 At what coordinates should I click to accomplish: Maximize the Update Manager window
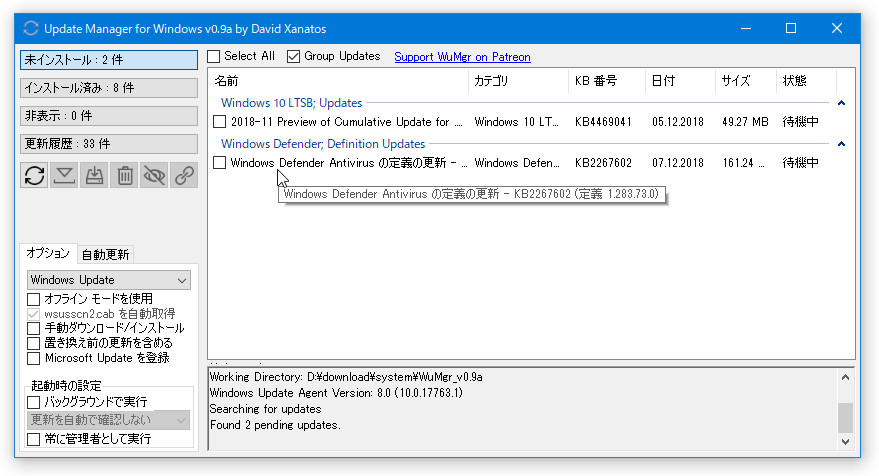coord(791,28)
